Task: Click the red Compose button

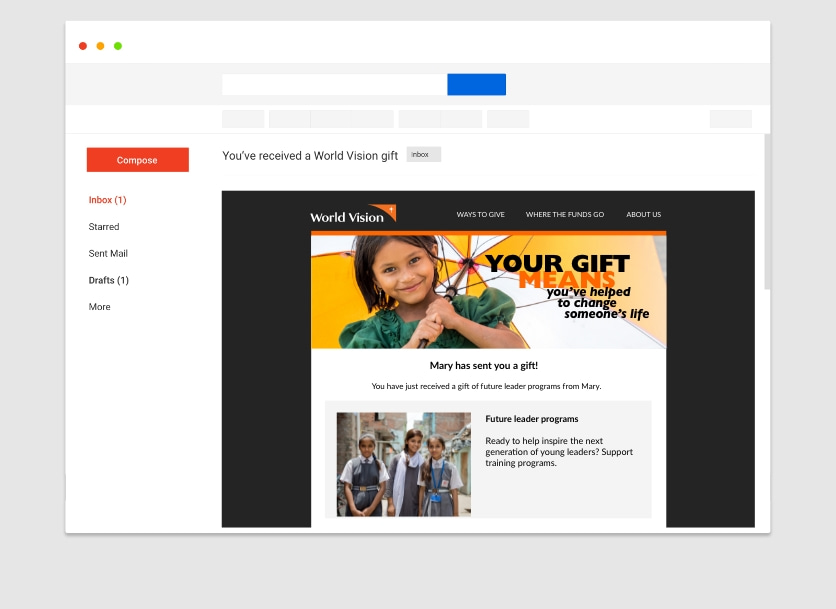Action: click(x=138, y=160)
